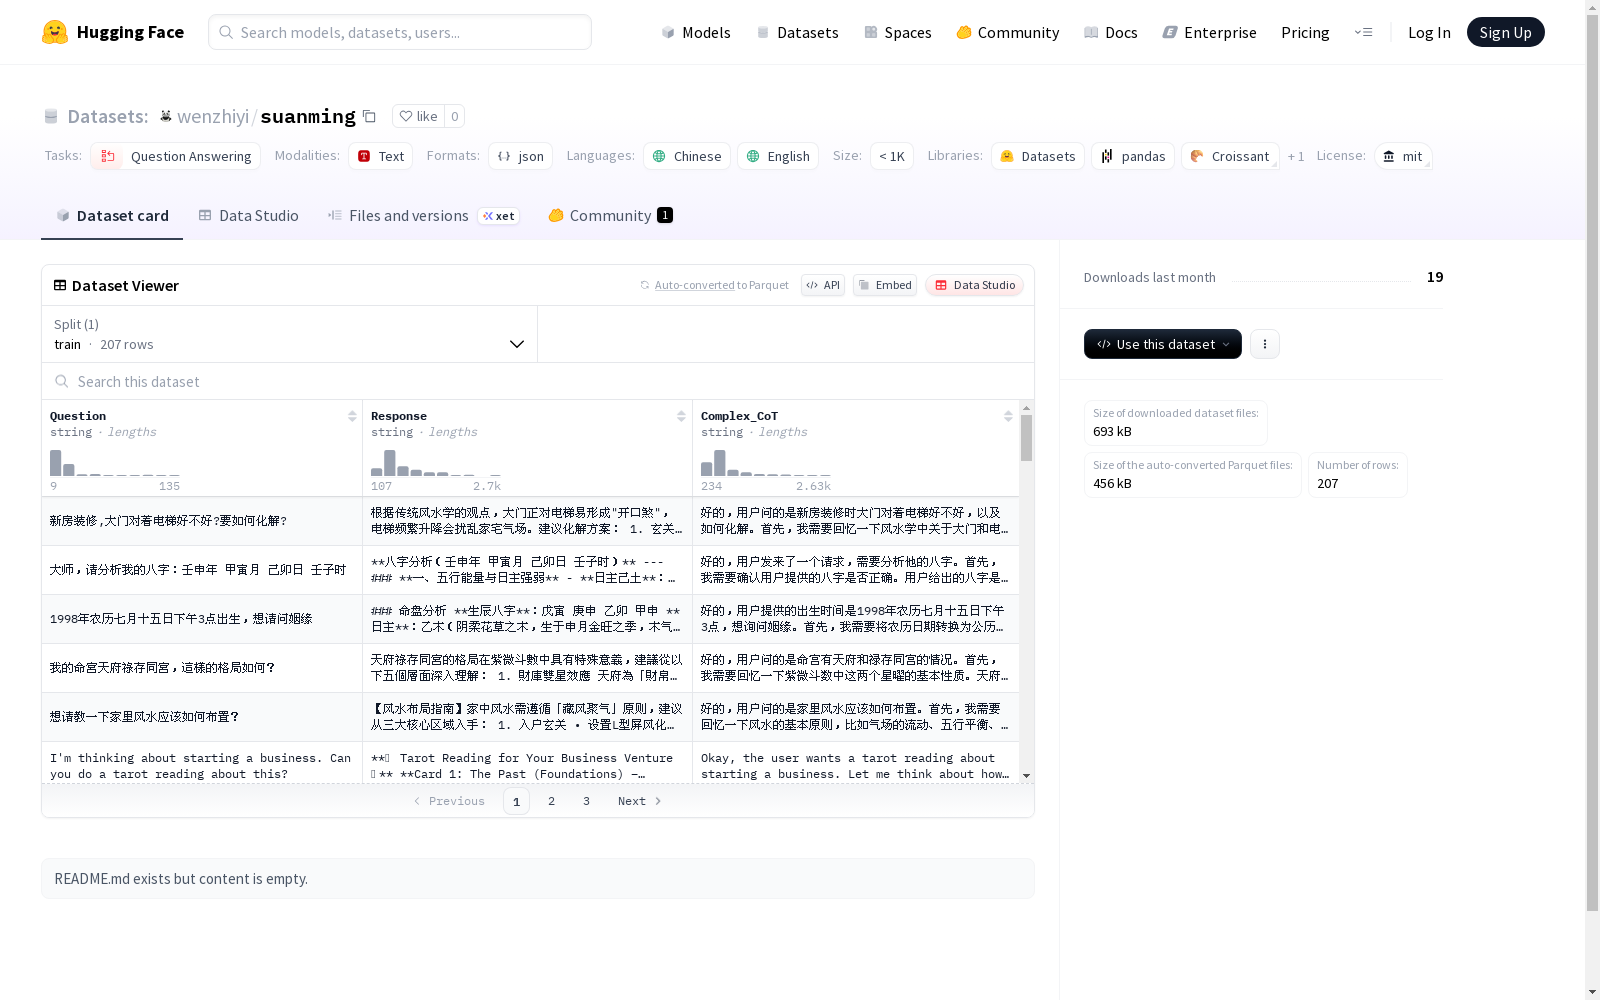The width and height of the screenshot is (1600, 1000).
Task: Select the < 1K size tag
Action: 892,156
